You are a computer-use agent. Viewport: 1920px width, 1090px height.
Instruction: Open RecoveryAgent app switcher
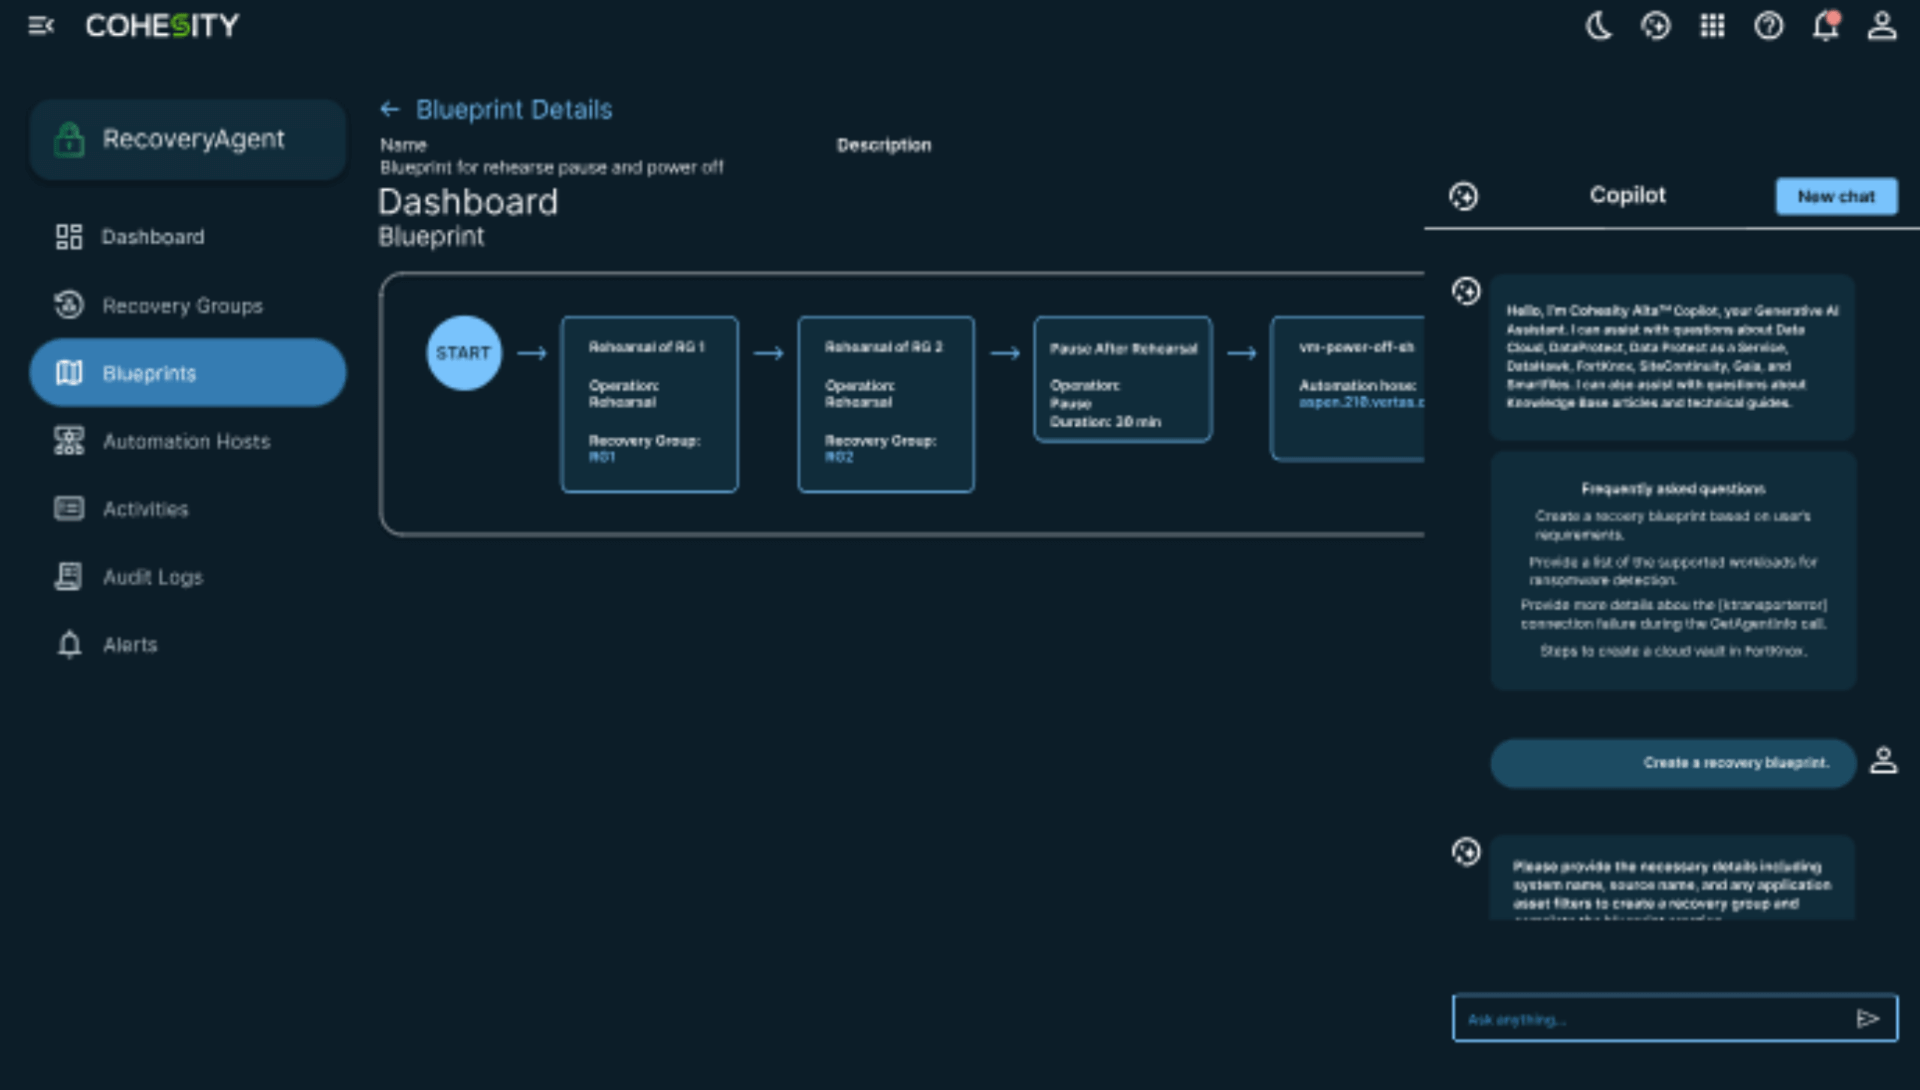tap(188, 139)
